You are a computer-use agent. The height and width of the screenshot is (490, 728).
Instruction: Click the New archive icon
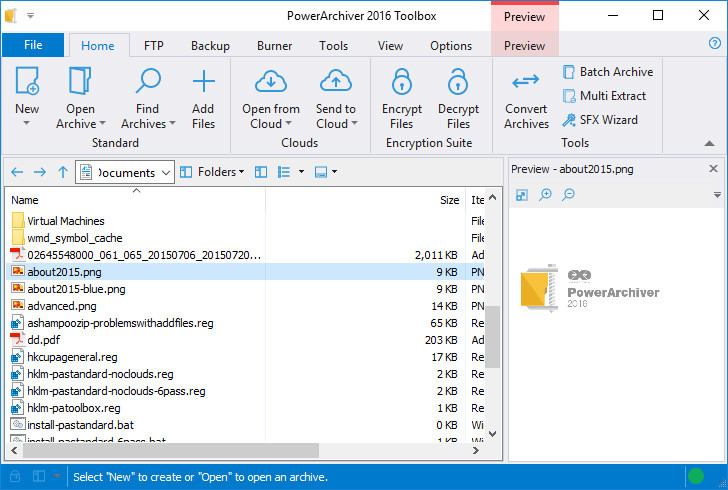tap(27, 81)
